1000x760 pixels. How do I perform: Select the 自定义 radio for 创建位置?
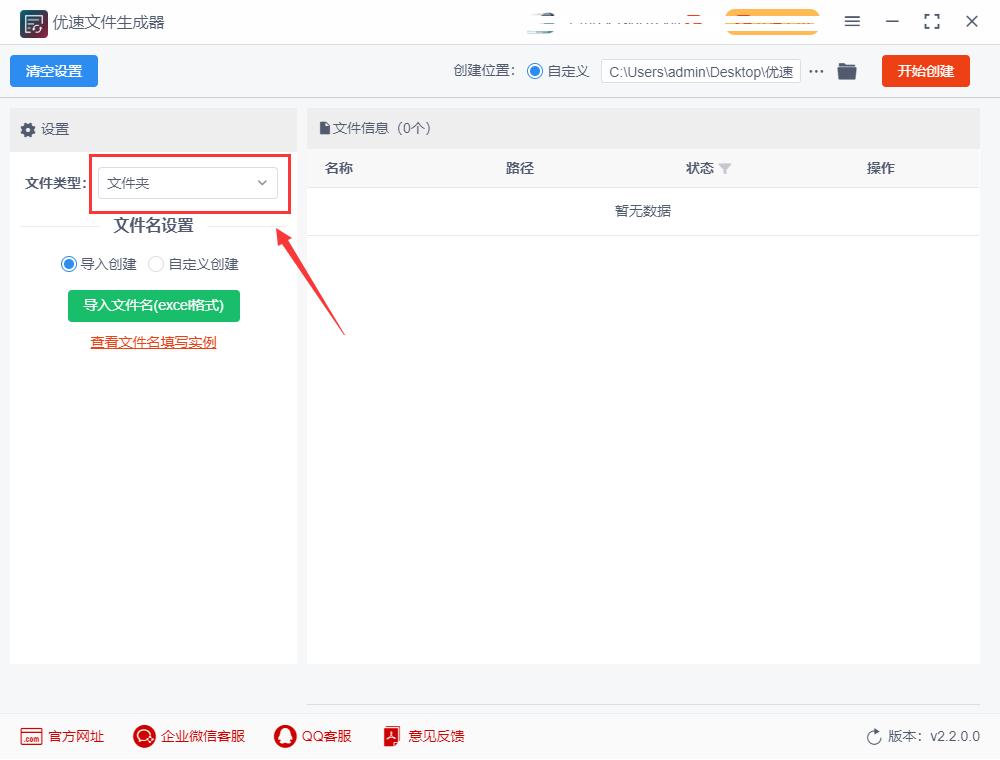pos(537,71)
